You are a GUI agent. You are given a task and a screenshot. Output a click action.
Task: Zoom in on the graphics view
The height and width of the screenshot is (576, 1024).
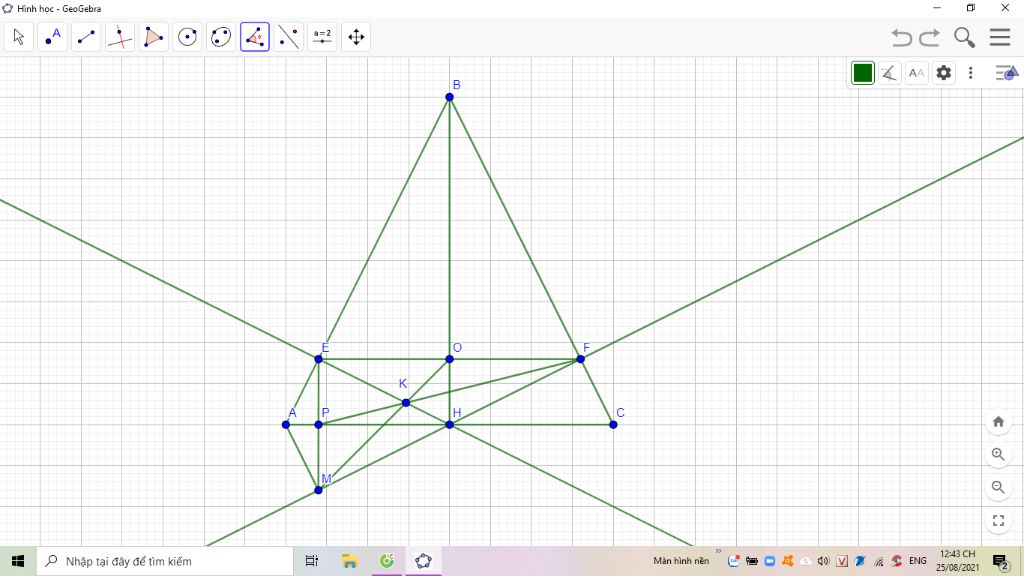[998, 455]
